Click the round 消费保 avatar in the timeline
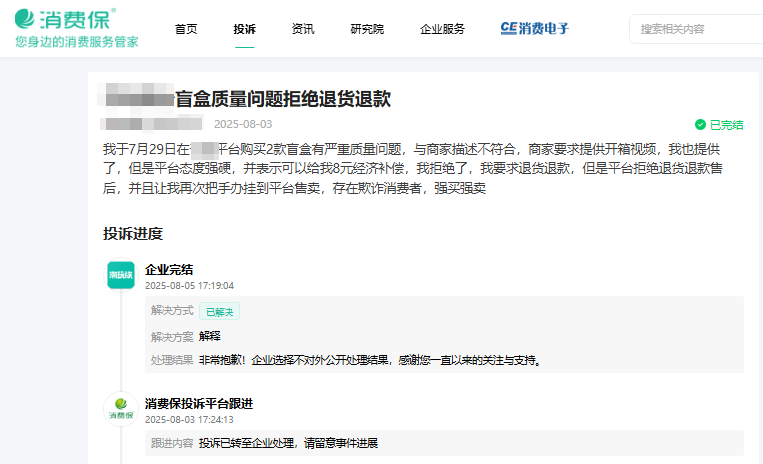 click(x=121, y=409)
